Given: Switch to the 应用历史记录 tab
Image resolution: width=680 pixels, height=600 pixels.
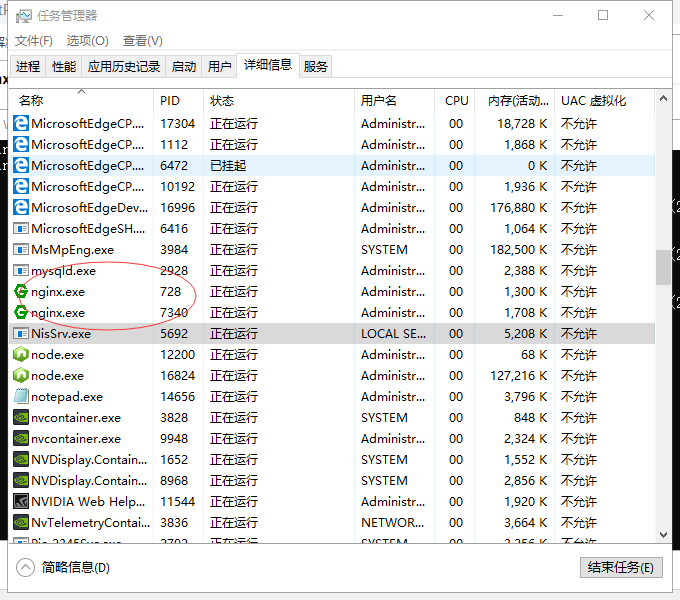Looking at the screenshot, I should pos(124,66).
